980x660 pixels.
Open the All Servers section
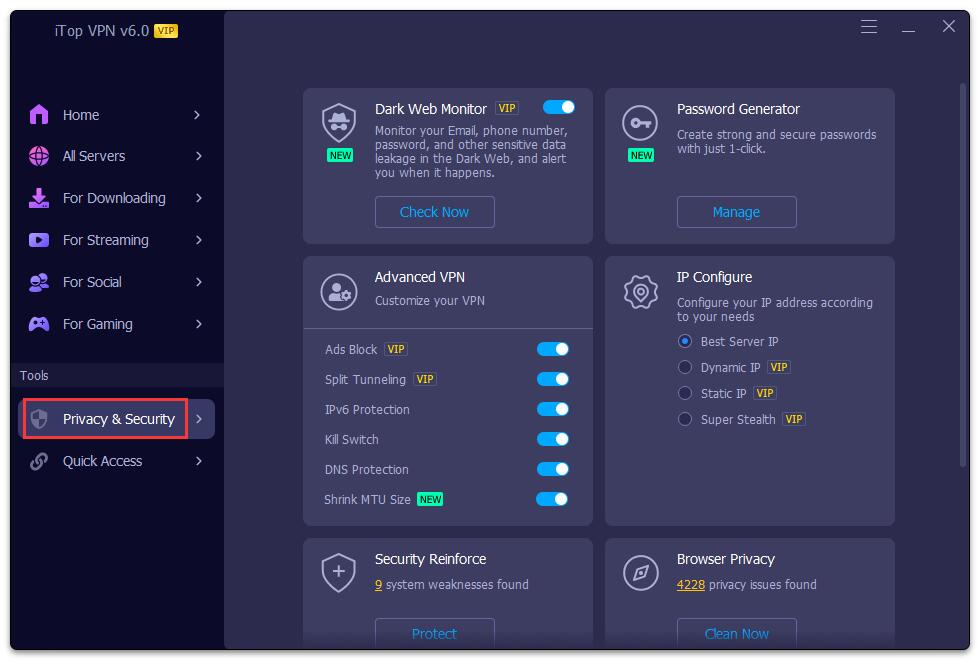(x=116, y=156)
